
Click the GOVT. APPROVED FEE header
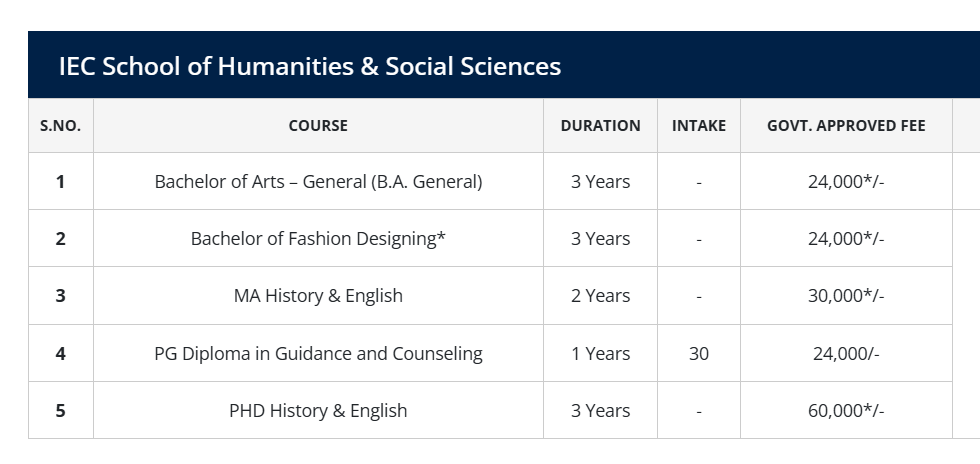click(846, 126)
